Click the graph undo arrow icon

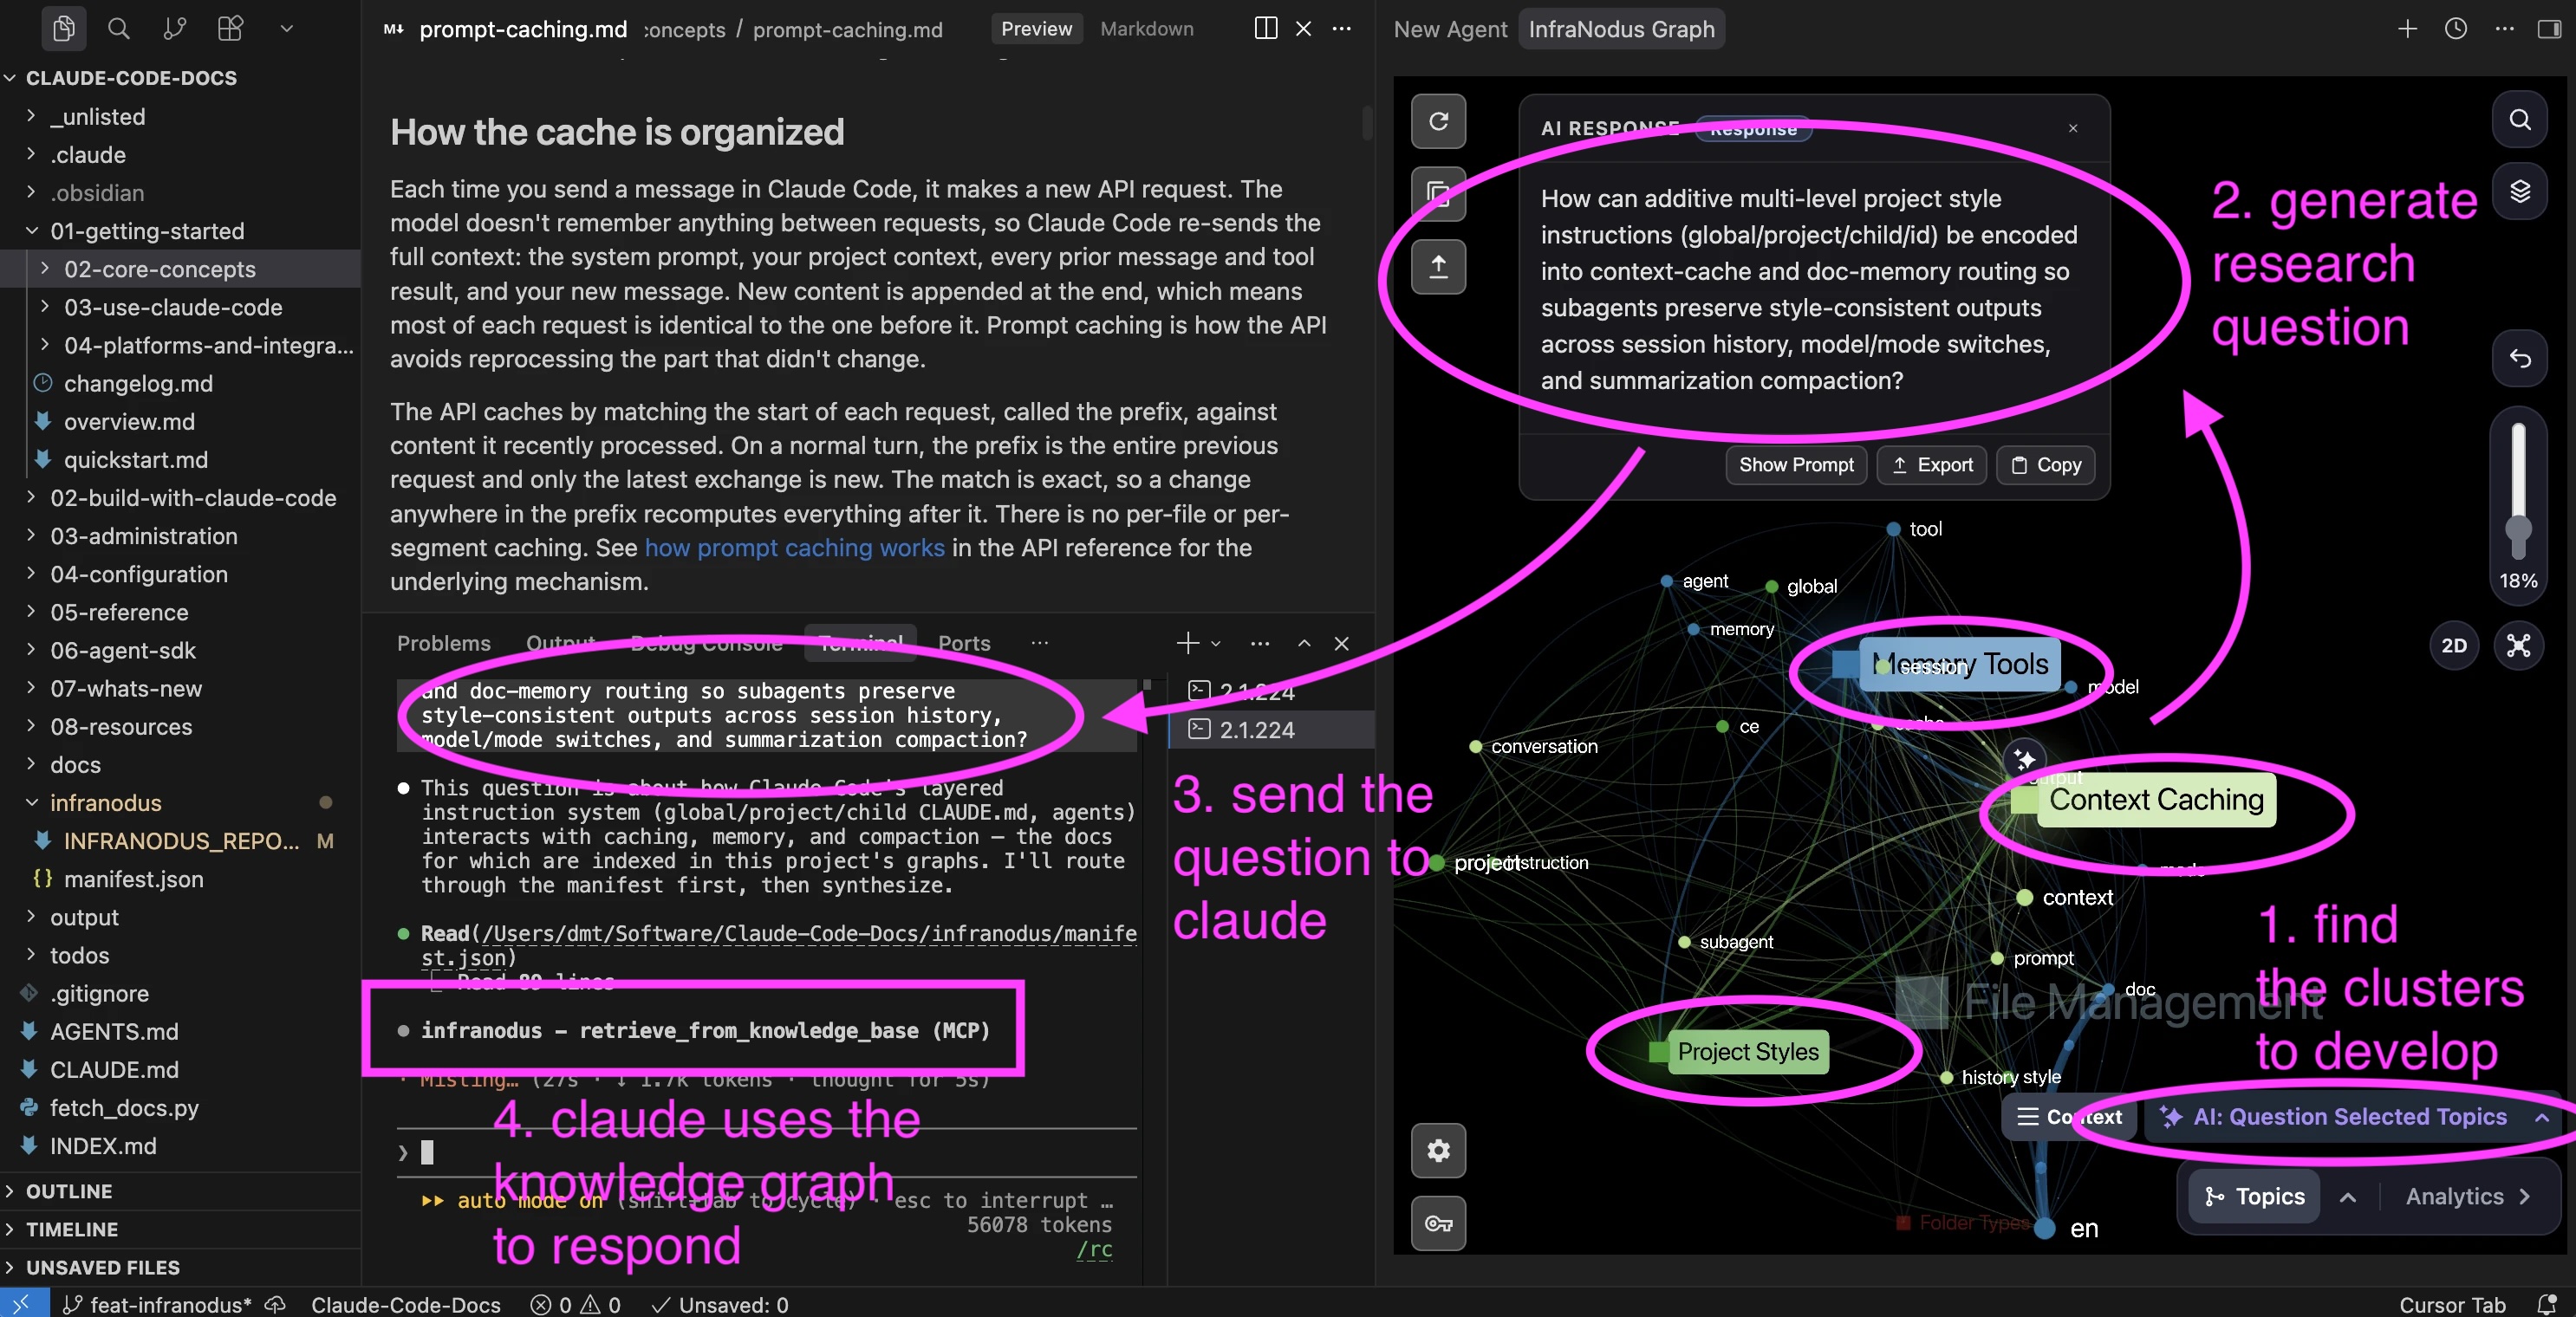[2520, 358]
